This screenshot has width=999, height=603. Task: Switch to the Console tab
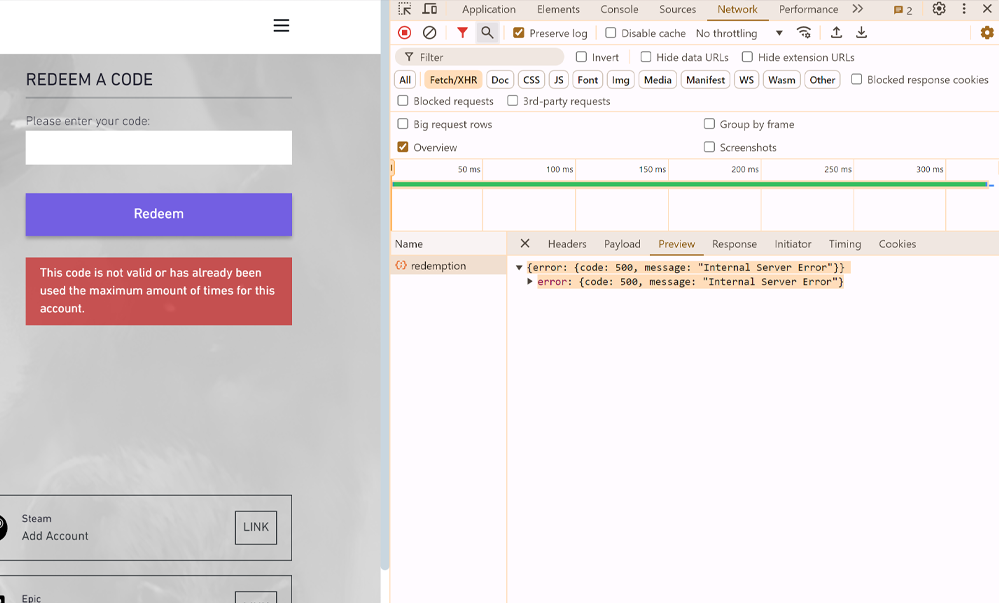pos(619,9)
